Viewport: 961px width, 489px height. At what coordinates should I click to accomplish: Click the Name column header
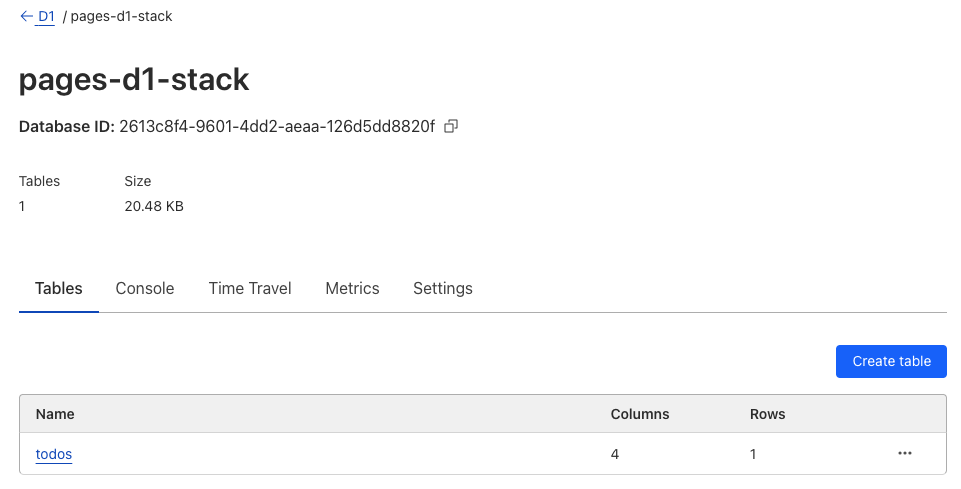tap(55, 413)
